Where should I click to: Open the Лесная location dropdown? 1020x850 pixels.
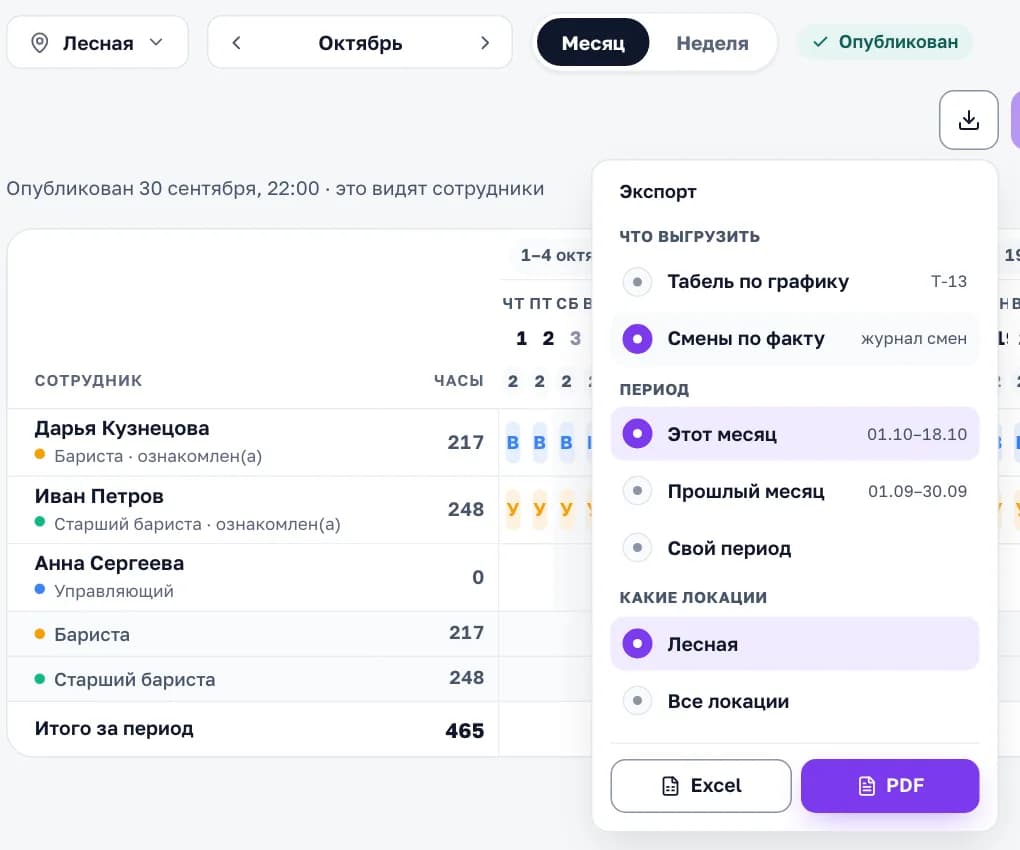[98, 43]
